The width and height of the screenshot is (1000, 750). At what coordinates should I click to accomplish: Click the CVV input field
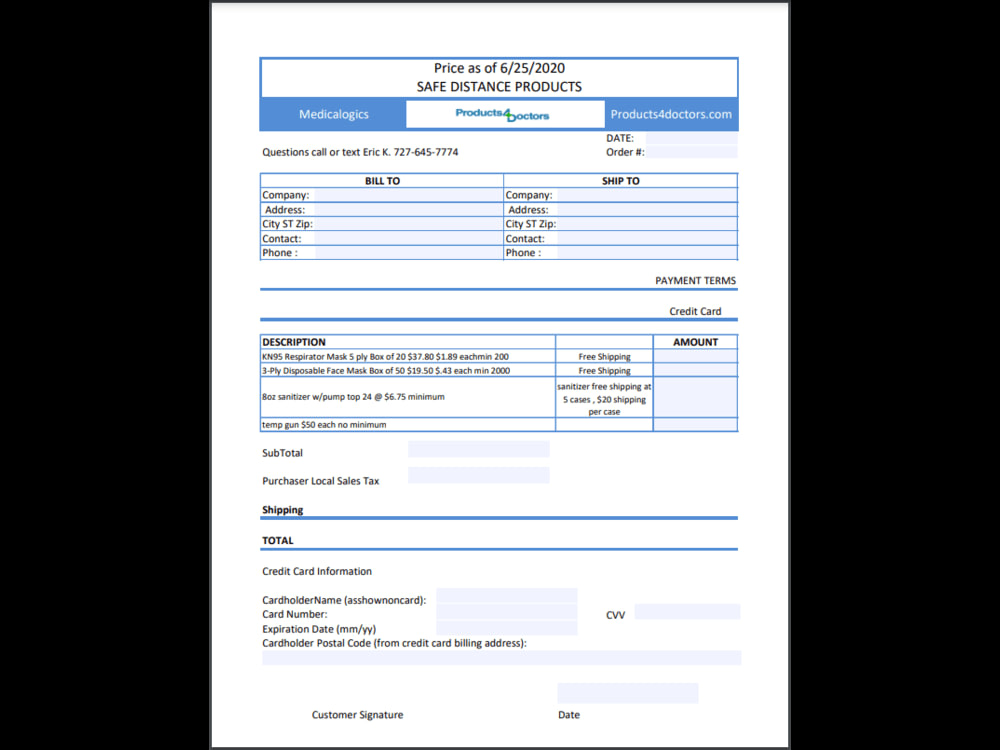(687, 612)
